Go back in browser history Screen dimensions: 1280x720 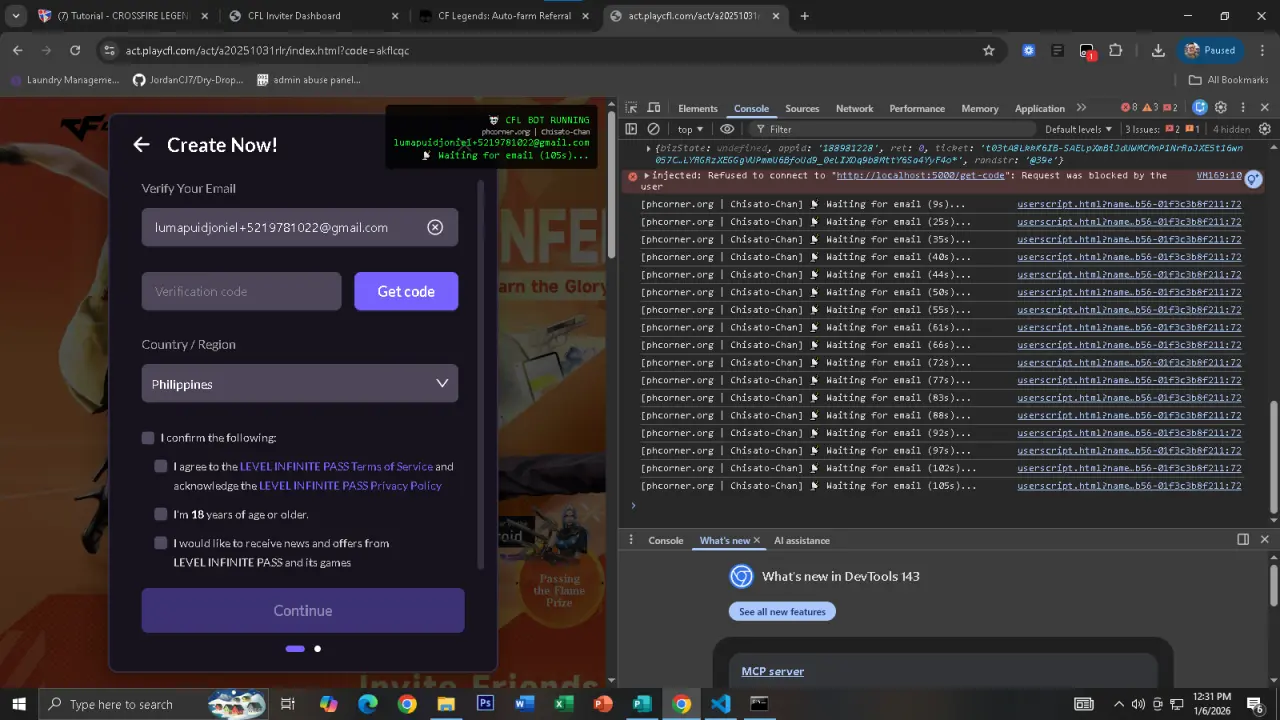click(x=18, y=50)
